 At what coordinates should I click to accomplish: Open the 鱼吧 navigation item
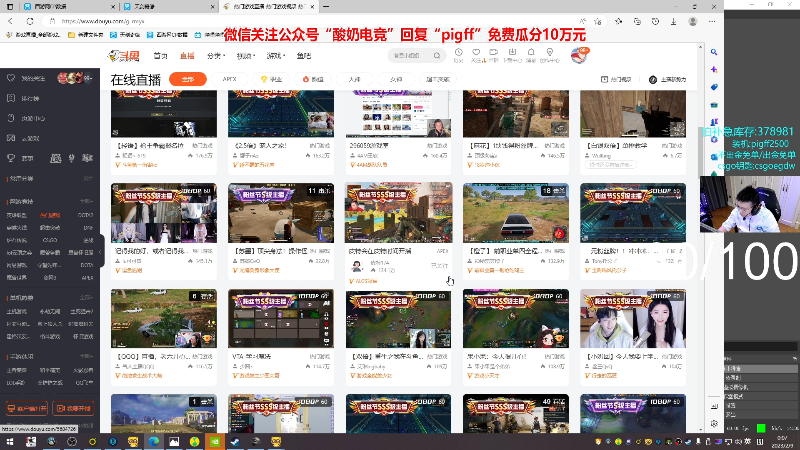tap(304, 56)
